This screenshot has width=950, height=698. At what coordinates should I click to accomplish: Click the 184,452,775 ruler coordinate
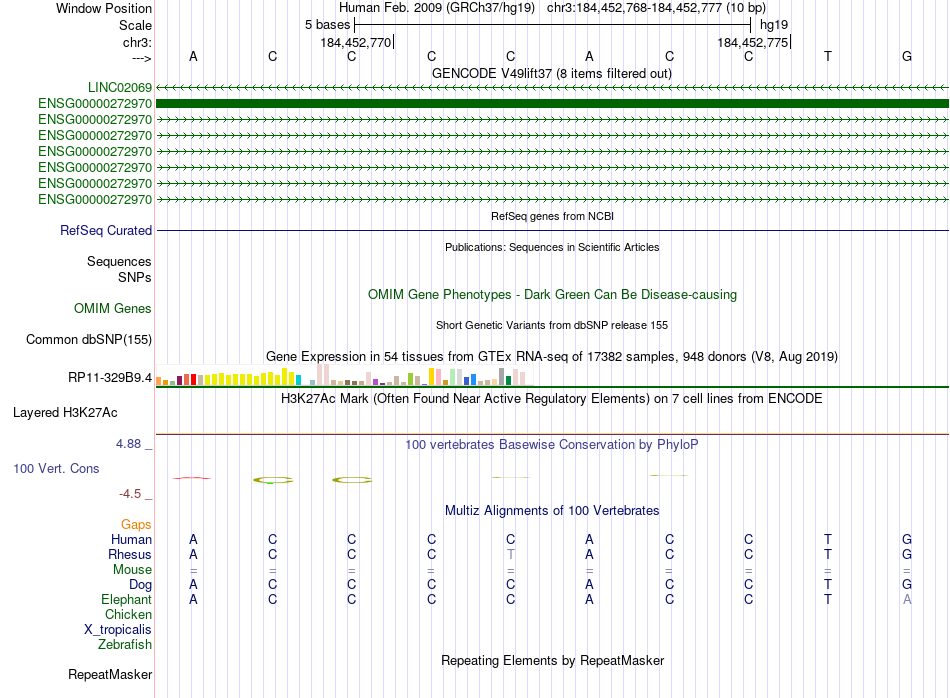pos(753,42)
